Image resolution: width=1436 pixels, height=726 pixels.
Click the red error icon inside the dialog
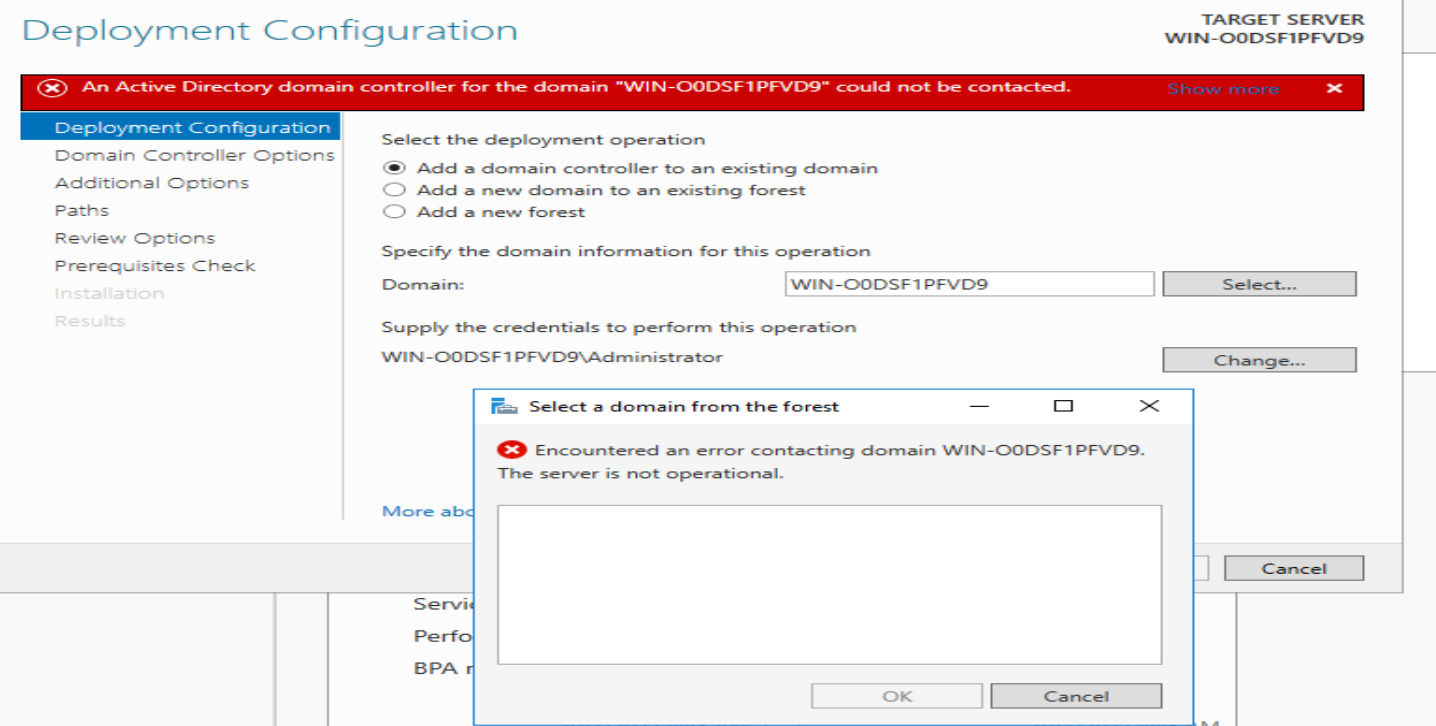point(513,449)
